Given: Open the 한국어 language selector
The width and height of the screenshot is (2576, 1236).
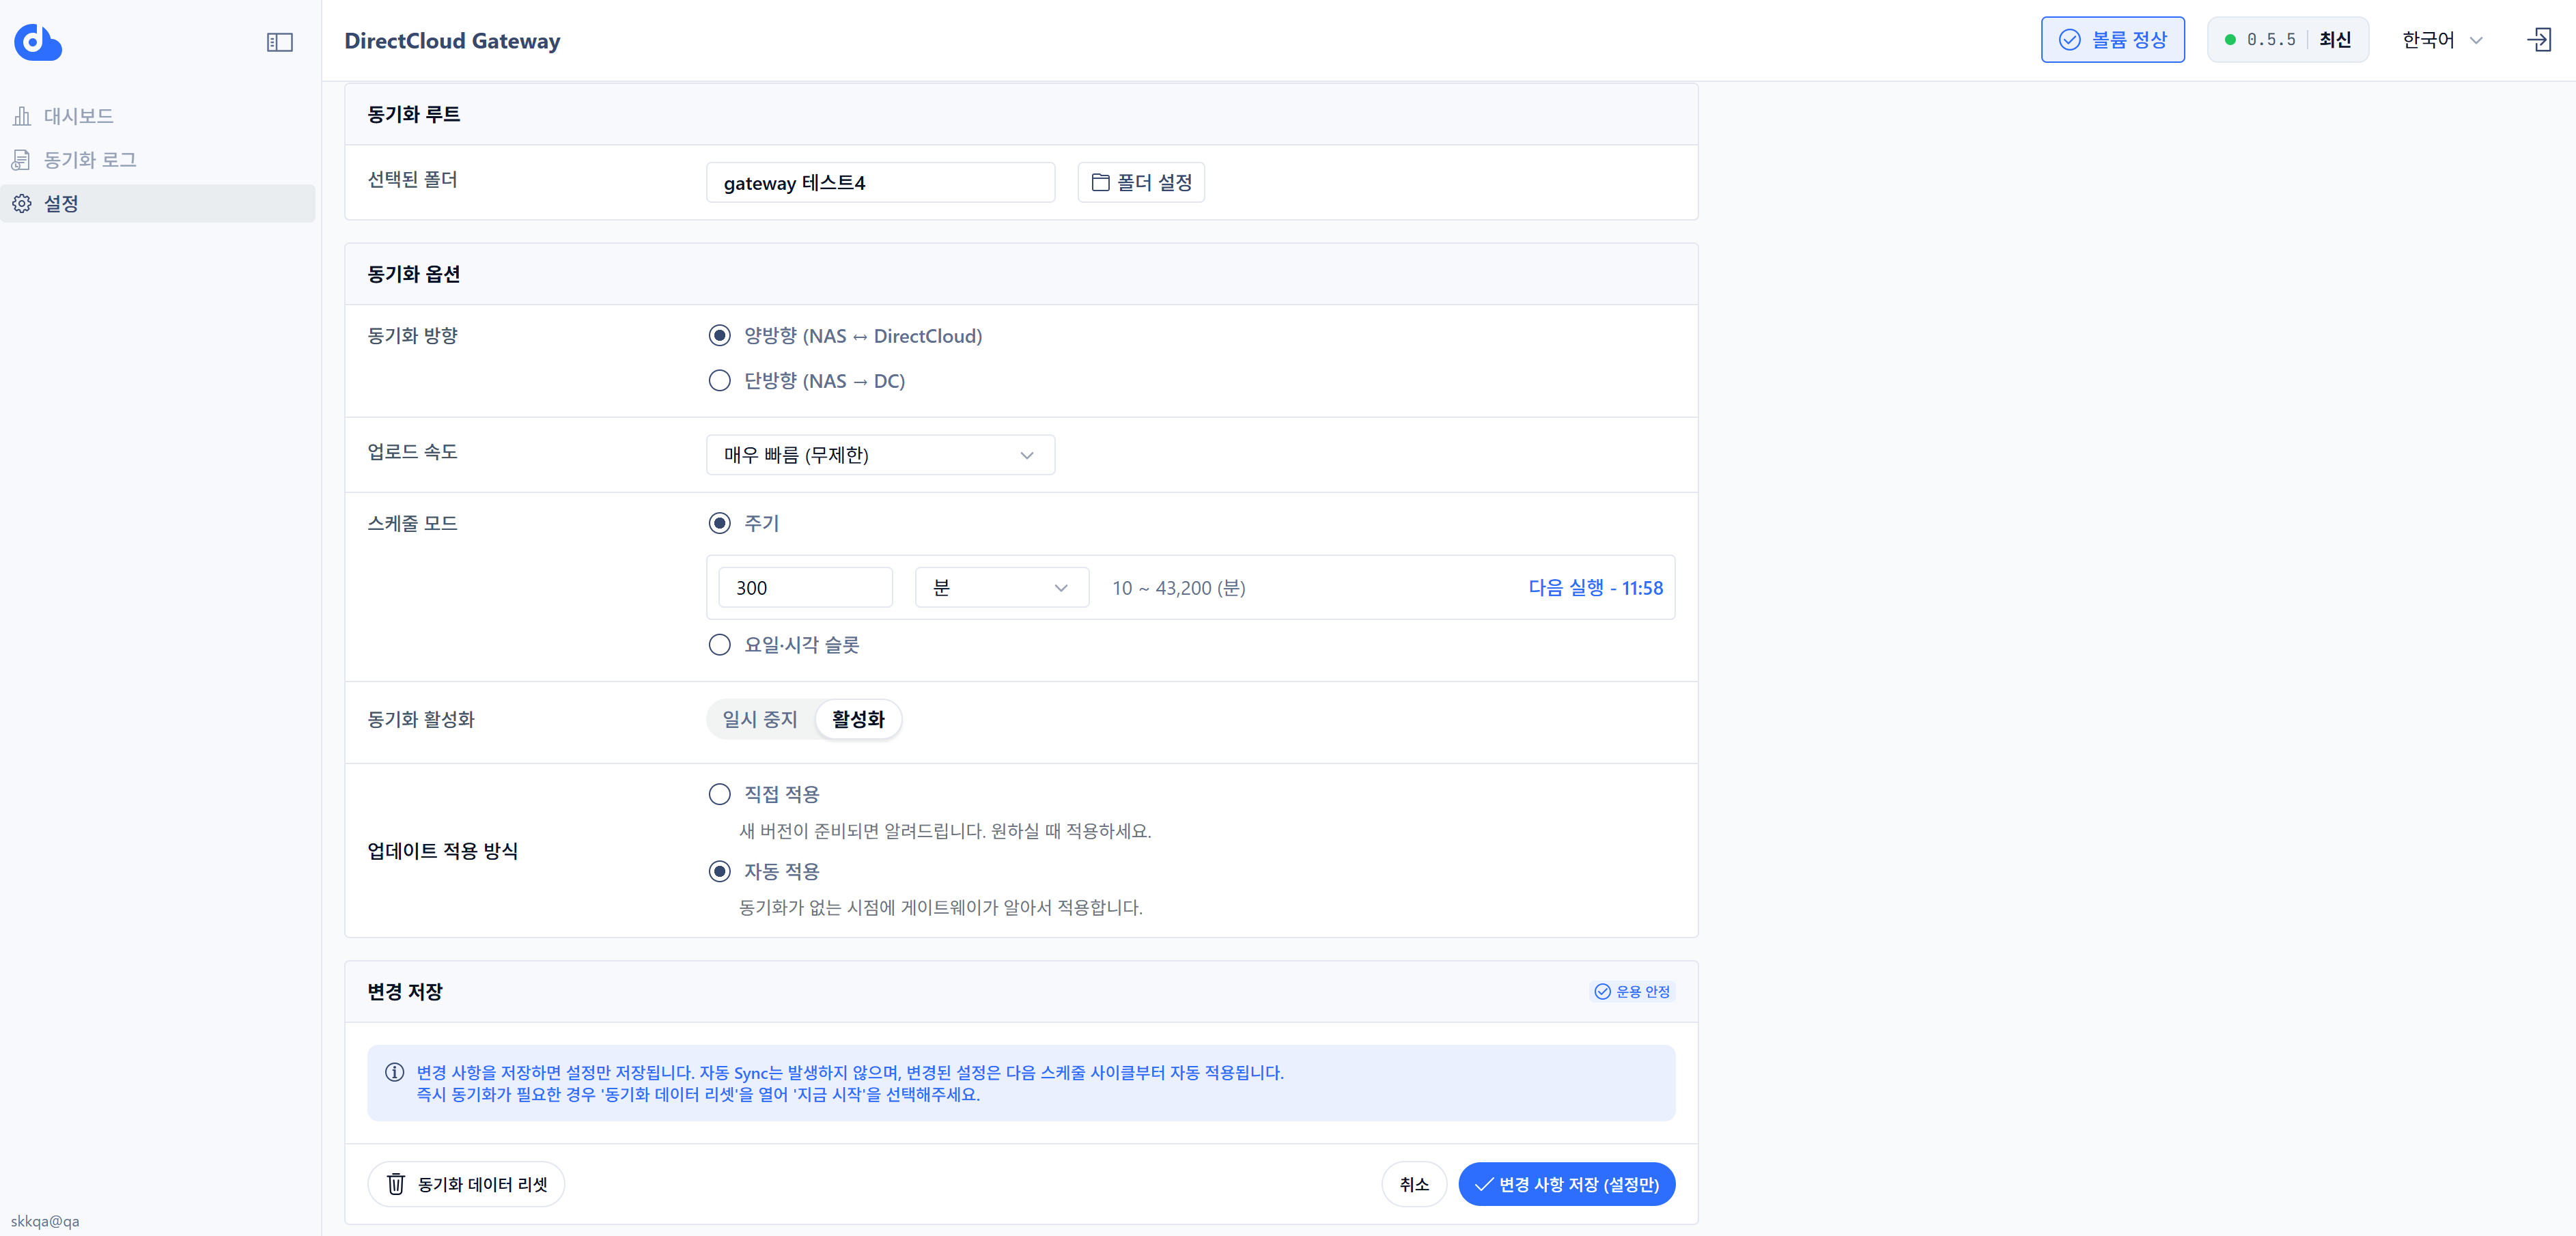Looking at the screenshot, I should pyautogui.click(x=2442, y=40).
